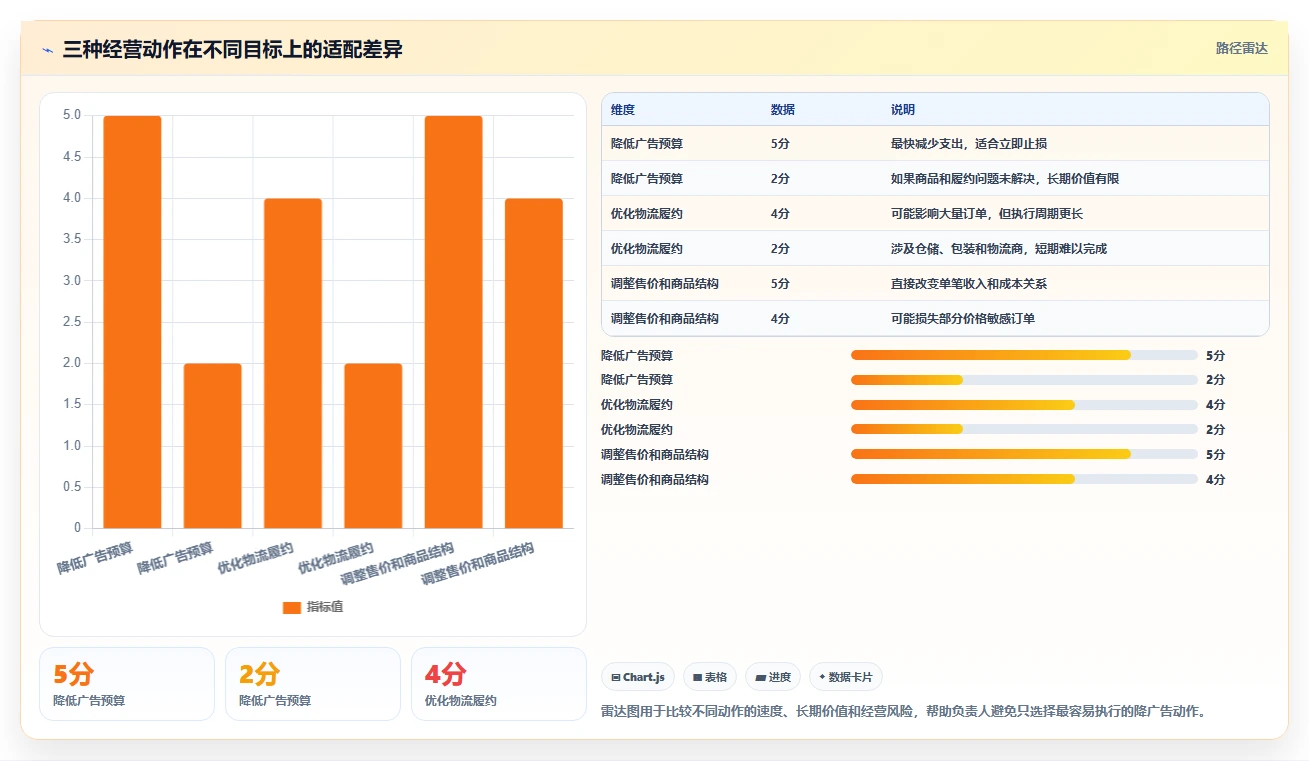The image size is (1309, 761).
Task: Click the 5.0-high bar for 调整售价和商品结构
Action: (x=453, y=322)
